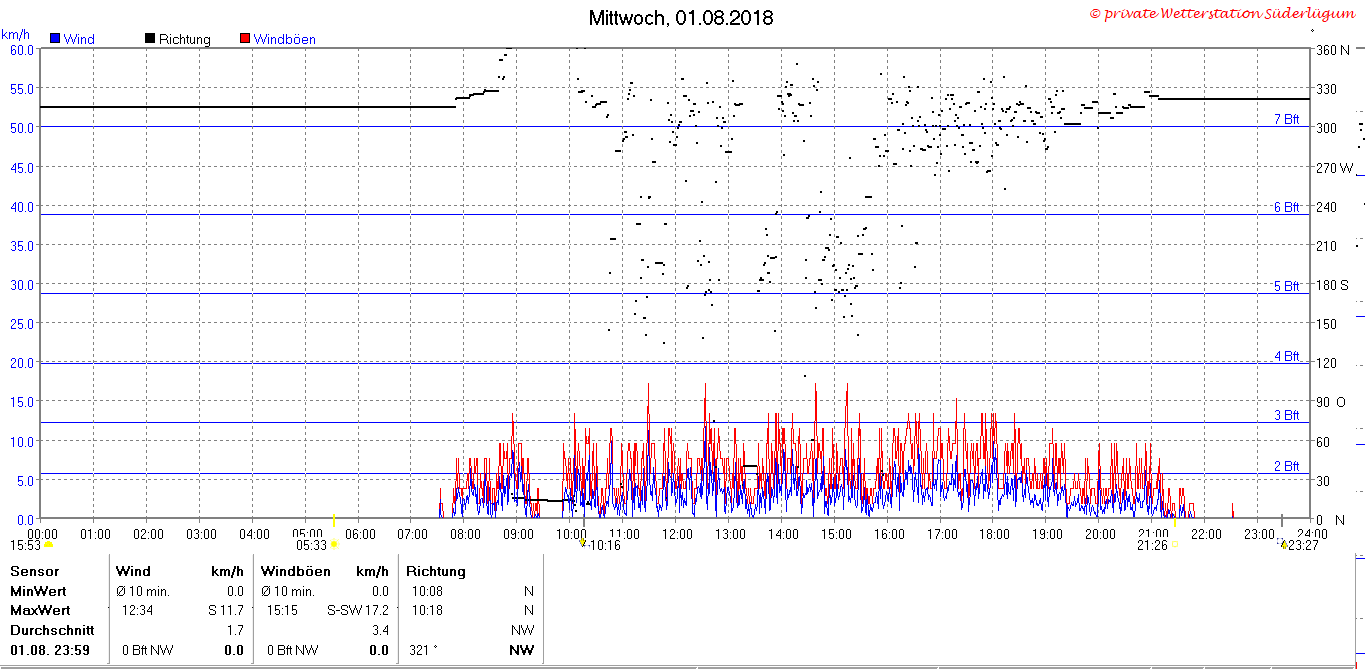Viewport: 1366px width, 669px height.
Task: Click the MaxWert row label
Action: point(40,610)
